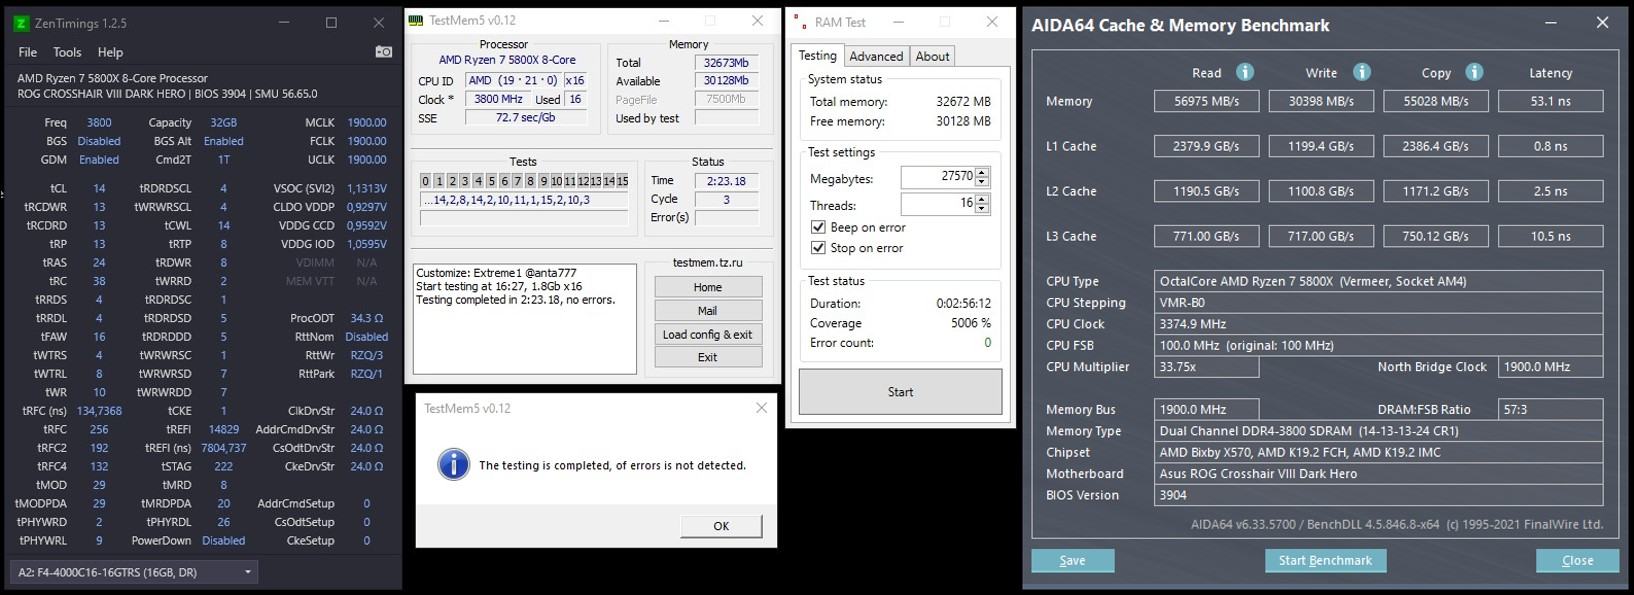Click the Memory Latency 53.1 ns value
Viewport: 1634px width, 595px height.
point(1550,101)
